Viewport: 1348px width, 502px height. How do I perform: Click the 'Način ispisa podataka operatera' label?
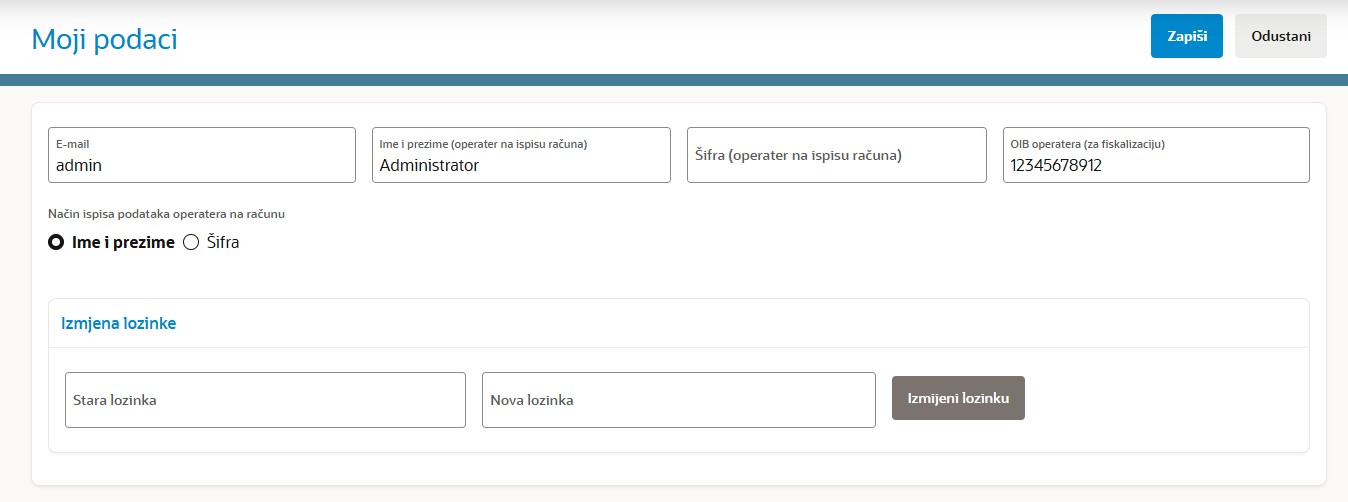pyautogui.click(x=168, y=213)
